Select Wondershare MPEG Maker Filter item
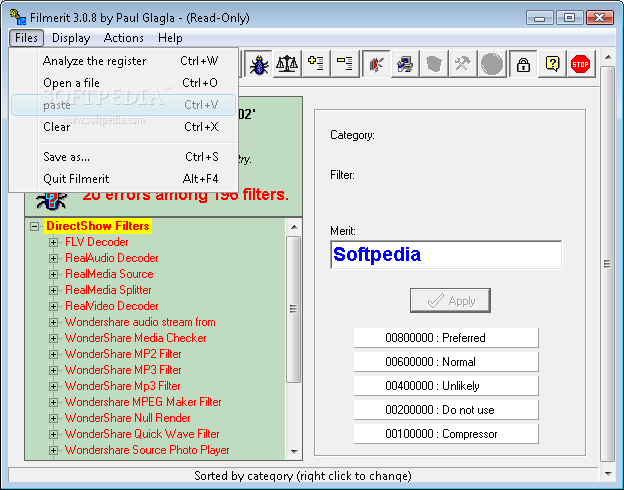This screenshot has height=490, width=624. point(143,402)
